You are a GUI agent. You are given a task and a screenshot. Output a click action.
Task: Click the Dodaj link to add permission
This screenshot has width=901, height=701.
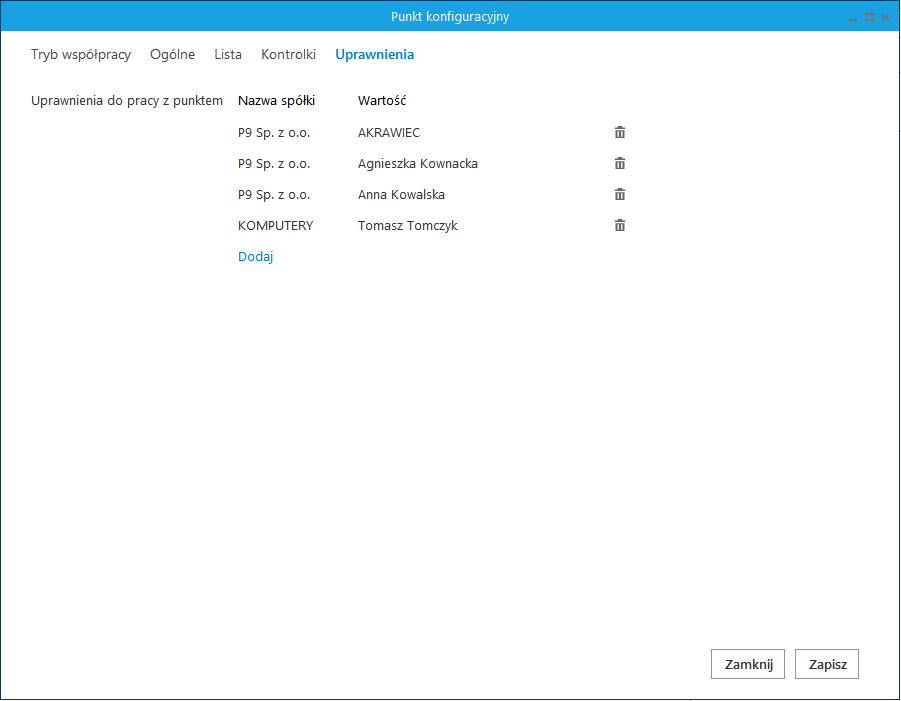[256, 256]
